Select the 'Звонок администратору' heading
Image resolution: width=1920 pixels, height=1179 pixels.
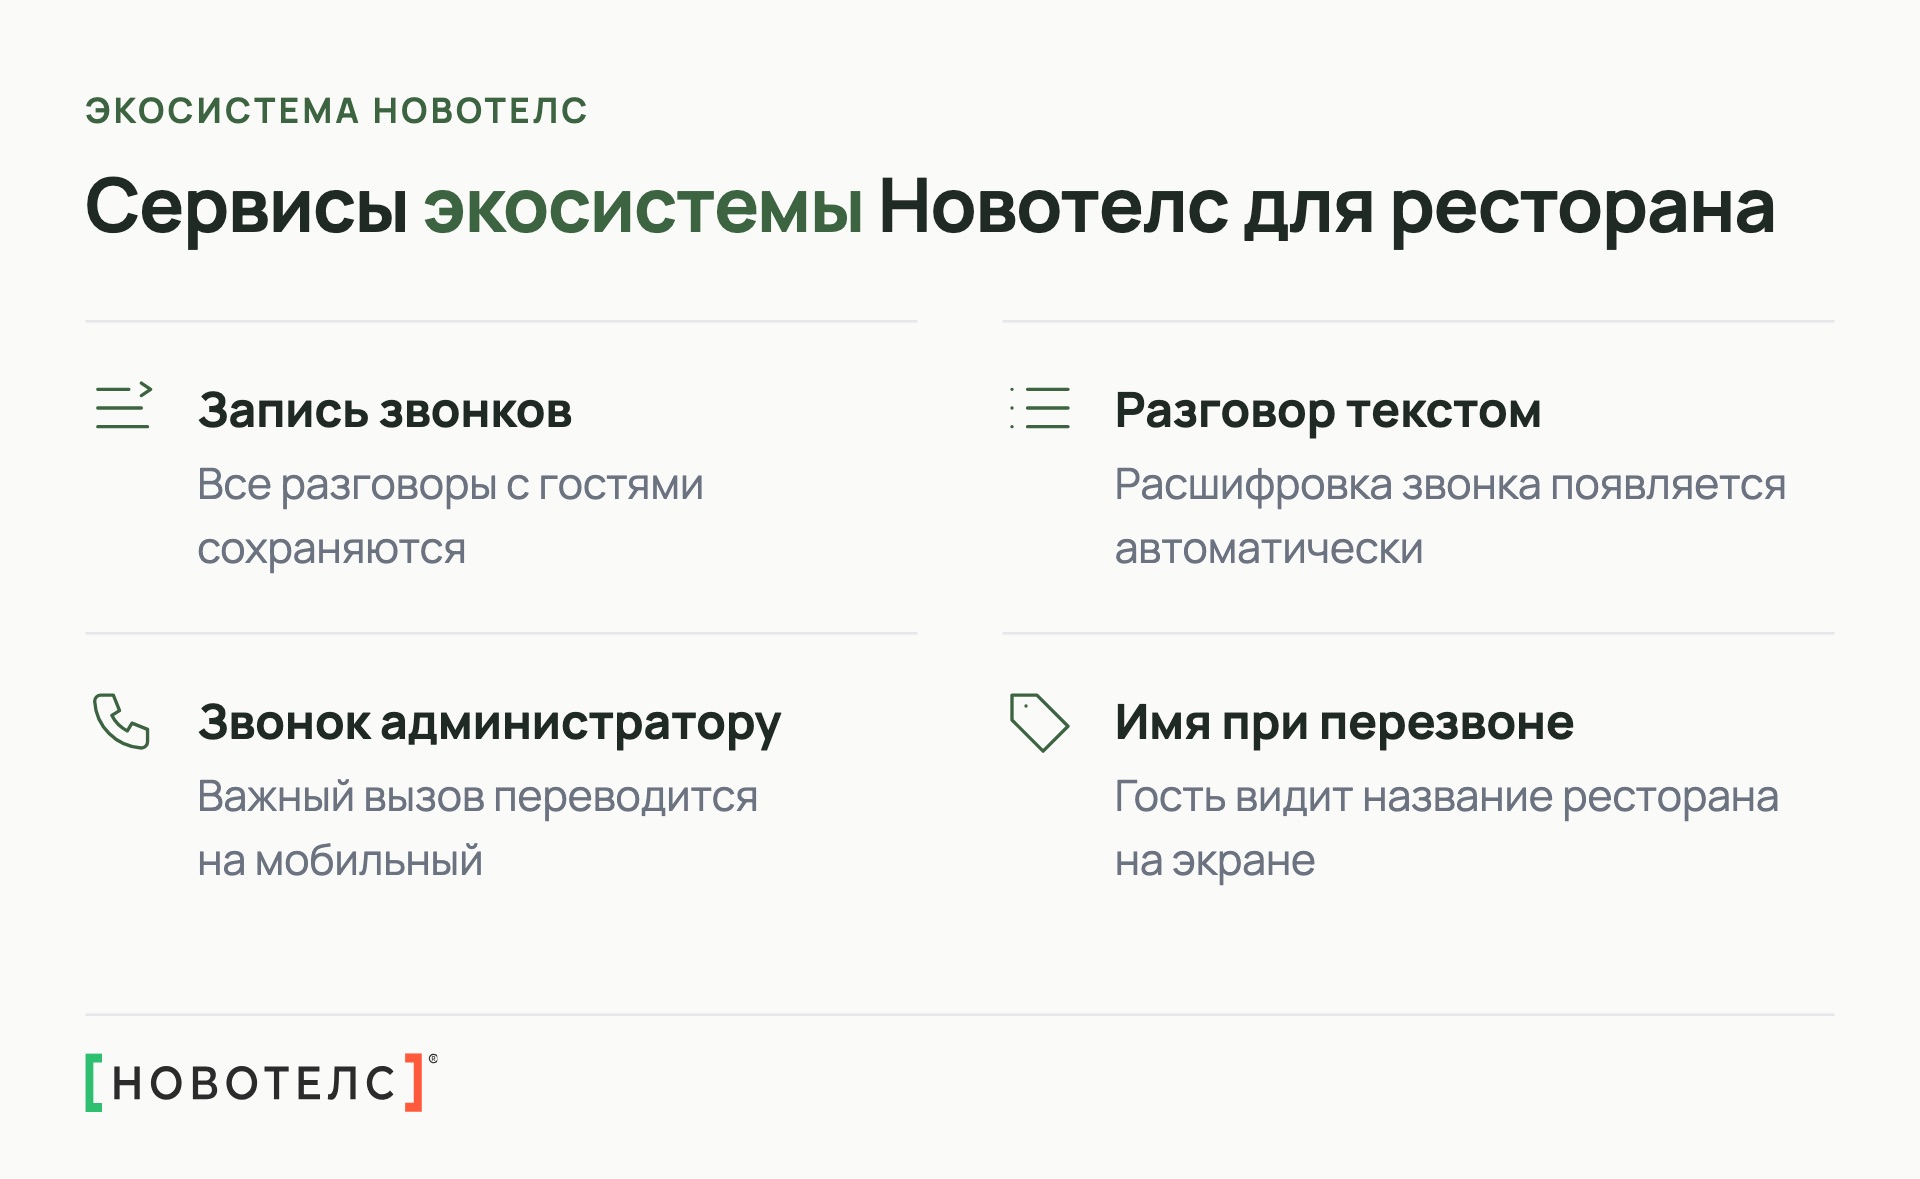[489, 723]
